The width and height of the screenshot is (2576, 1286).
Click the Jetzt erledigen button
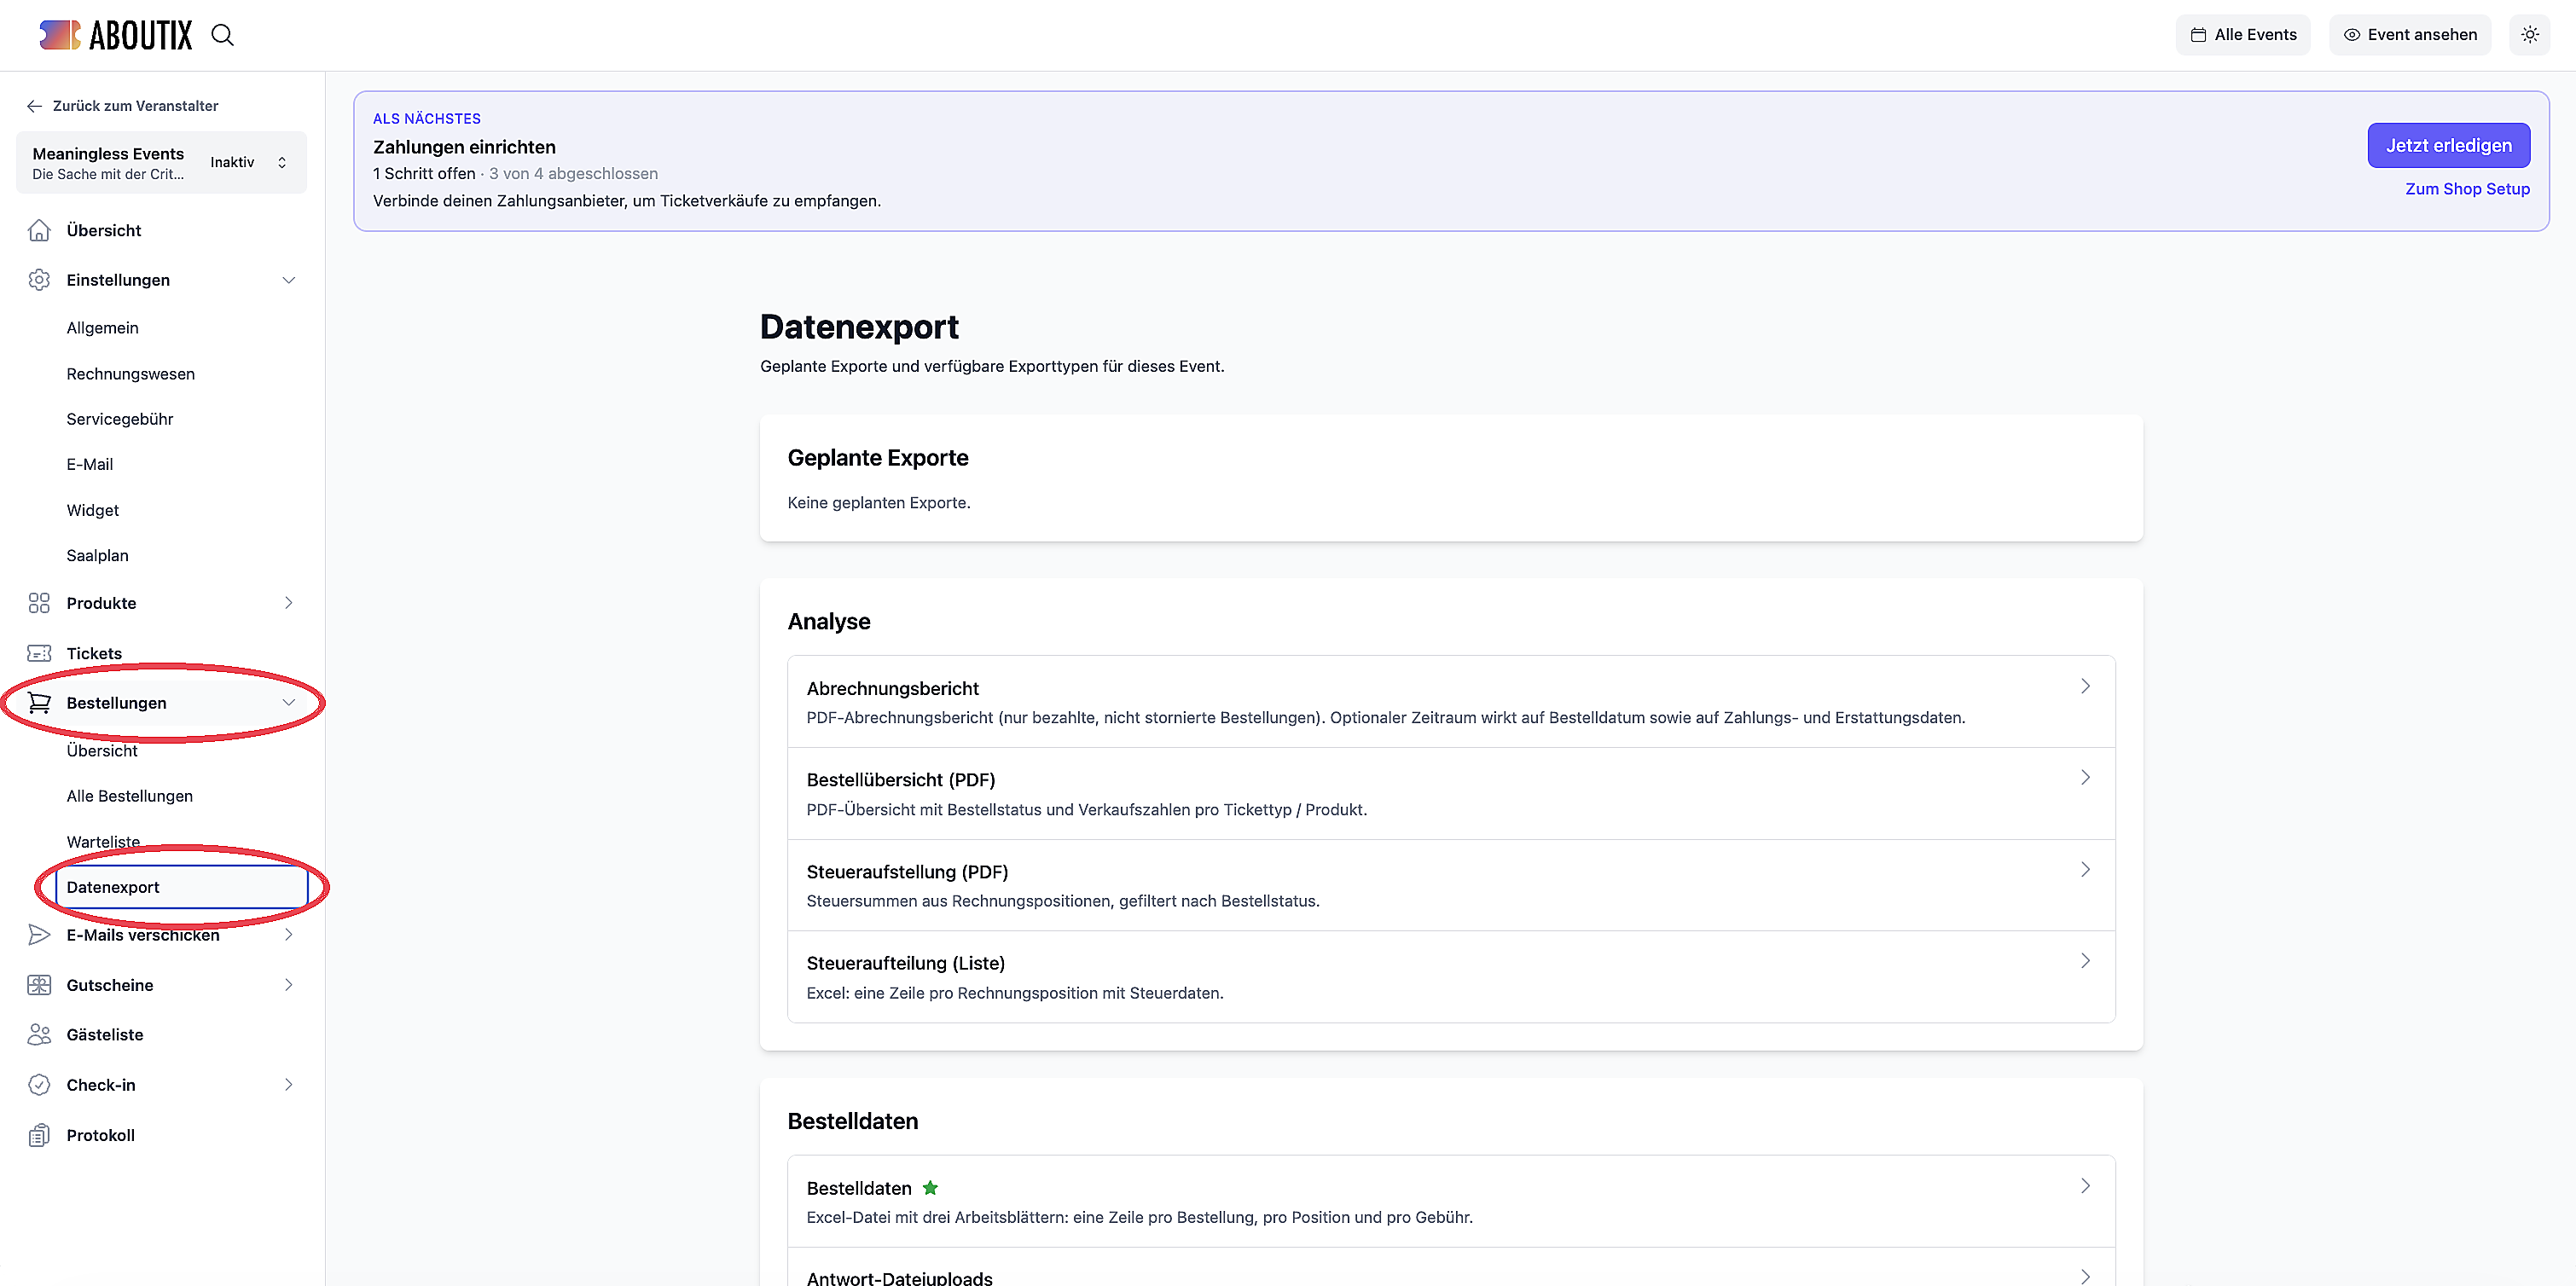coord(2448,145)
